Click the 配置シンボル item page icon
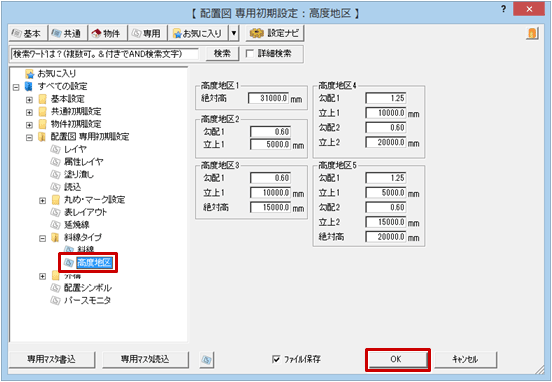Viewport: 552px width, 382px height. pos(56,288)
